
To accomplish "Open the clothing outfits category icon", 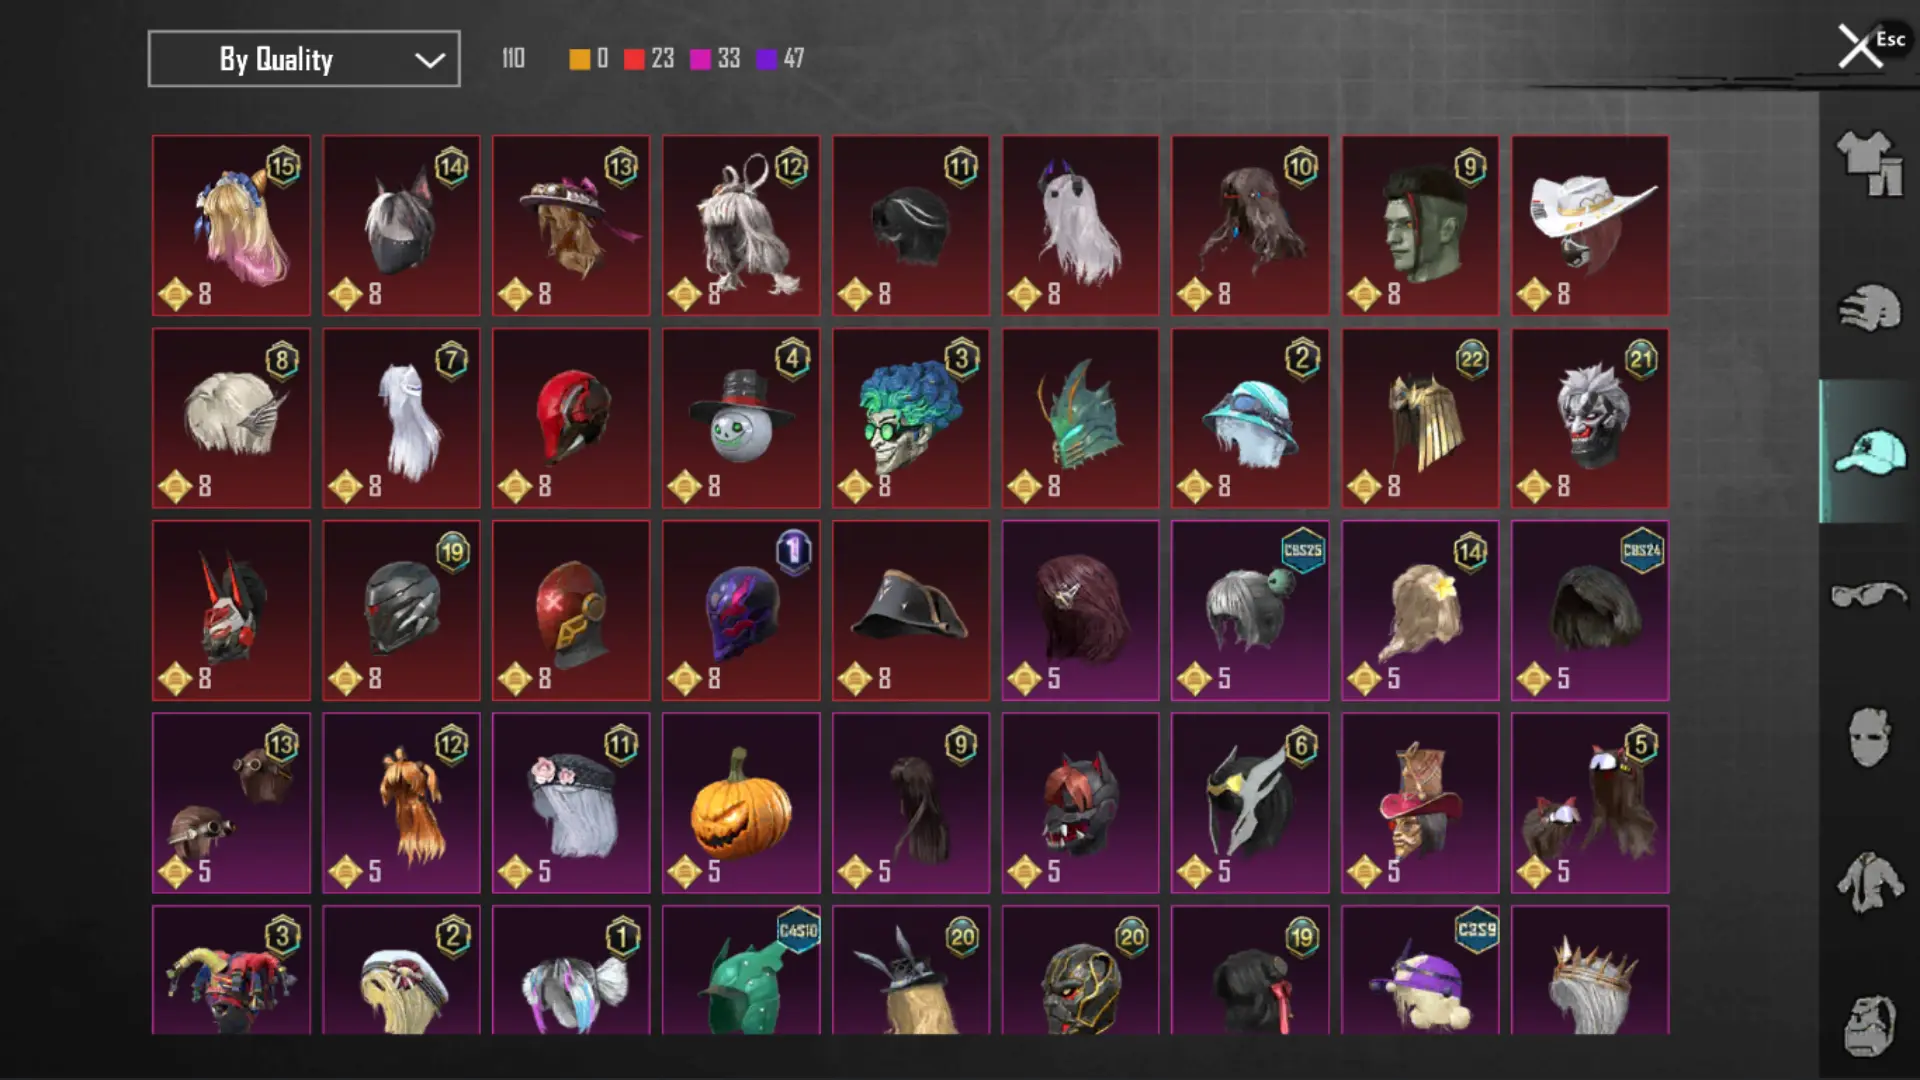I will (x=1868, y=163).
